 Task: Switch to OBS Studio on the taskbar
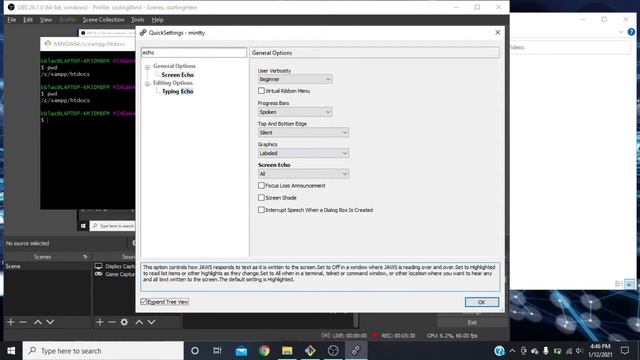click(x=333, y=351)
